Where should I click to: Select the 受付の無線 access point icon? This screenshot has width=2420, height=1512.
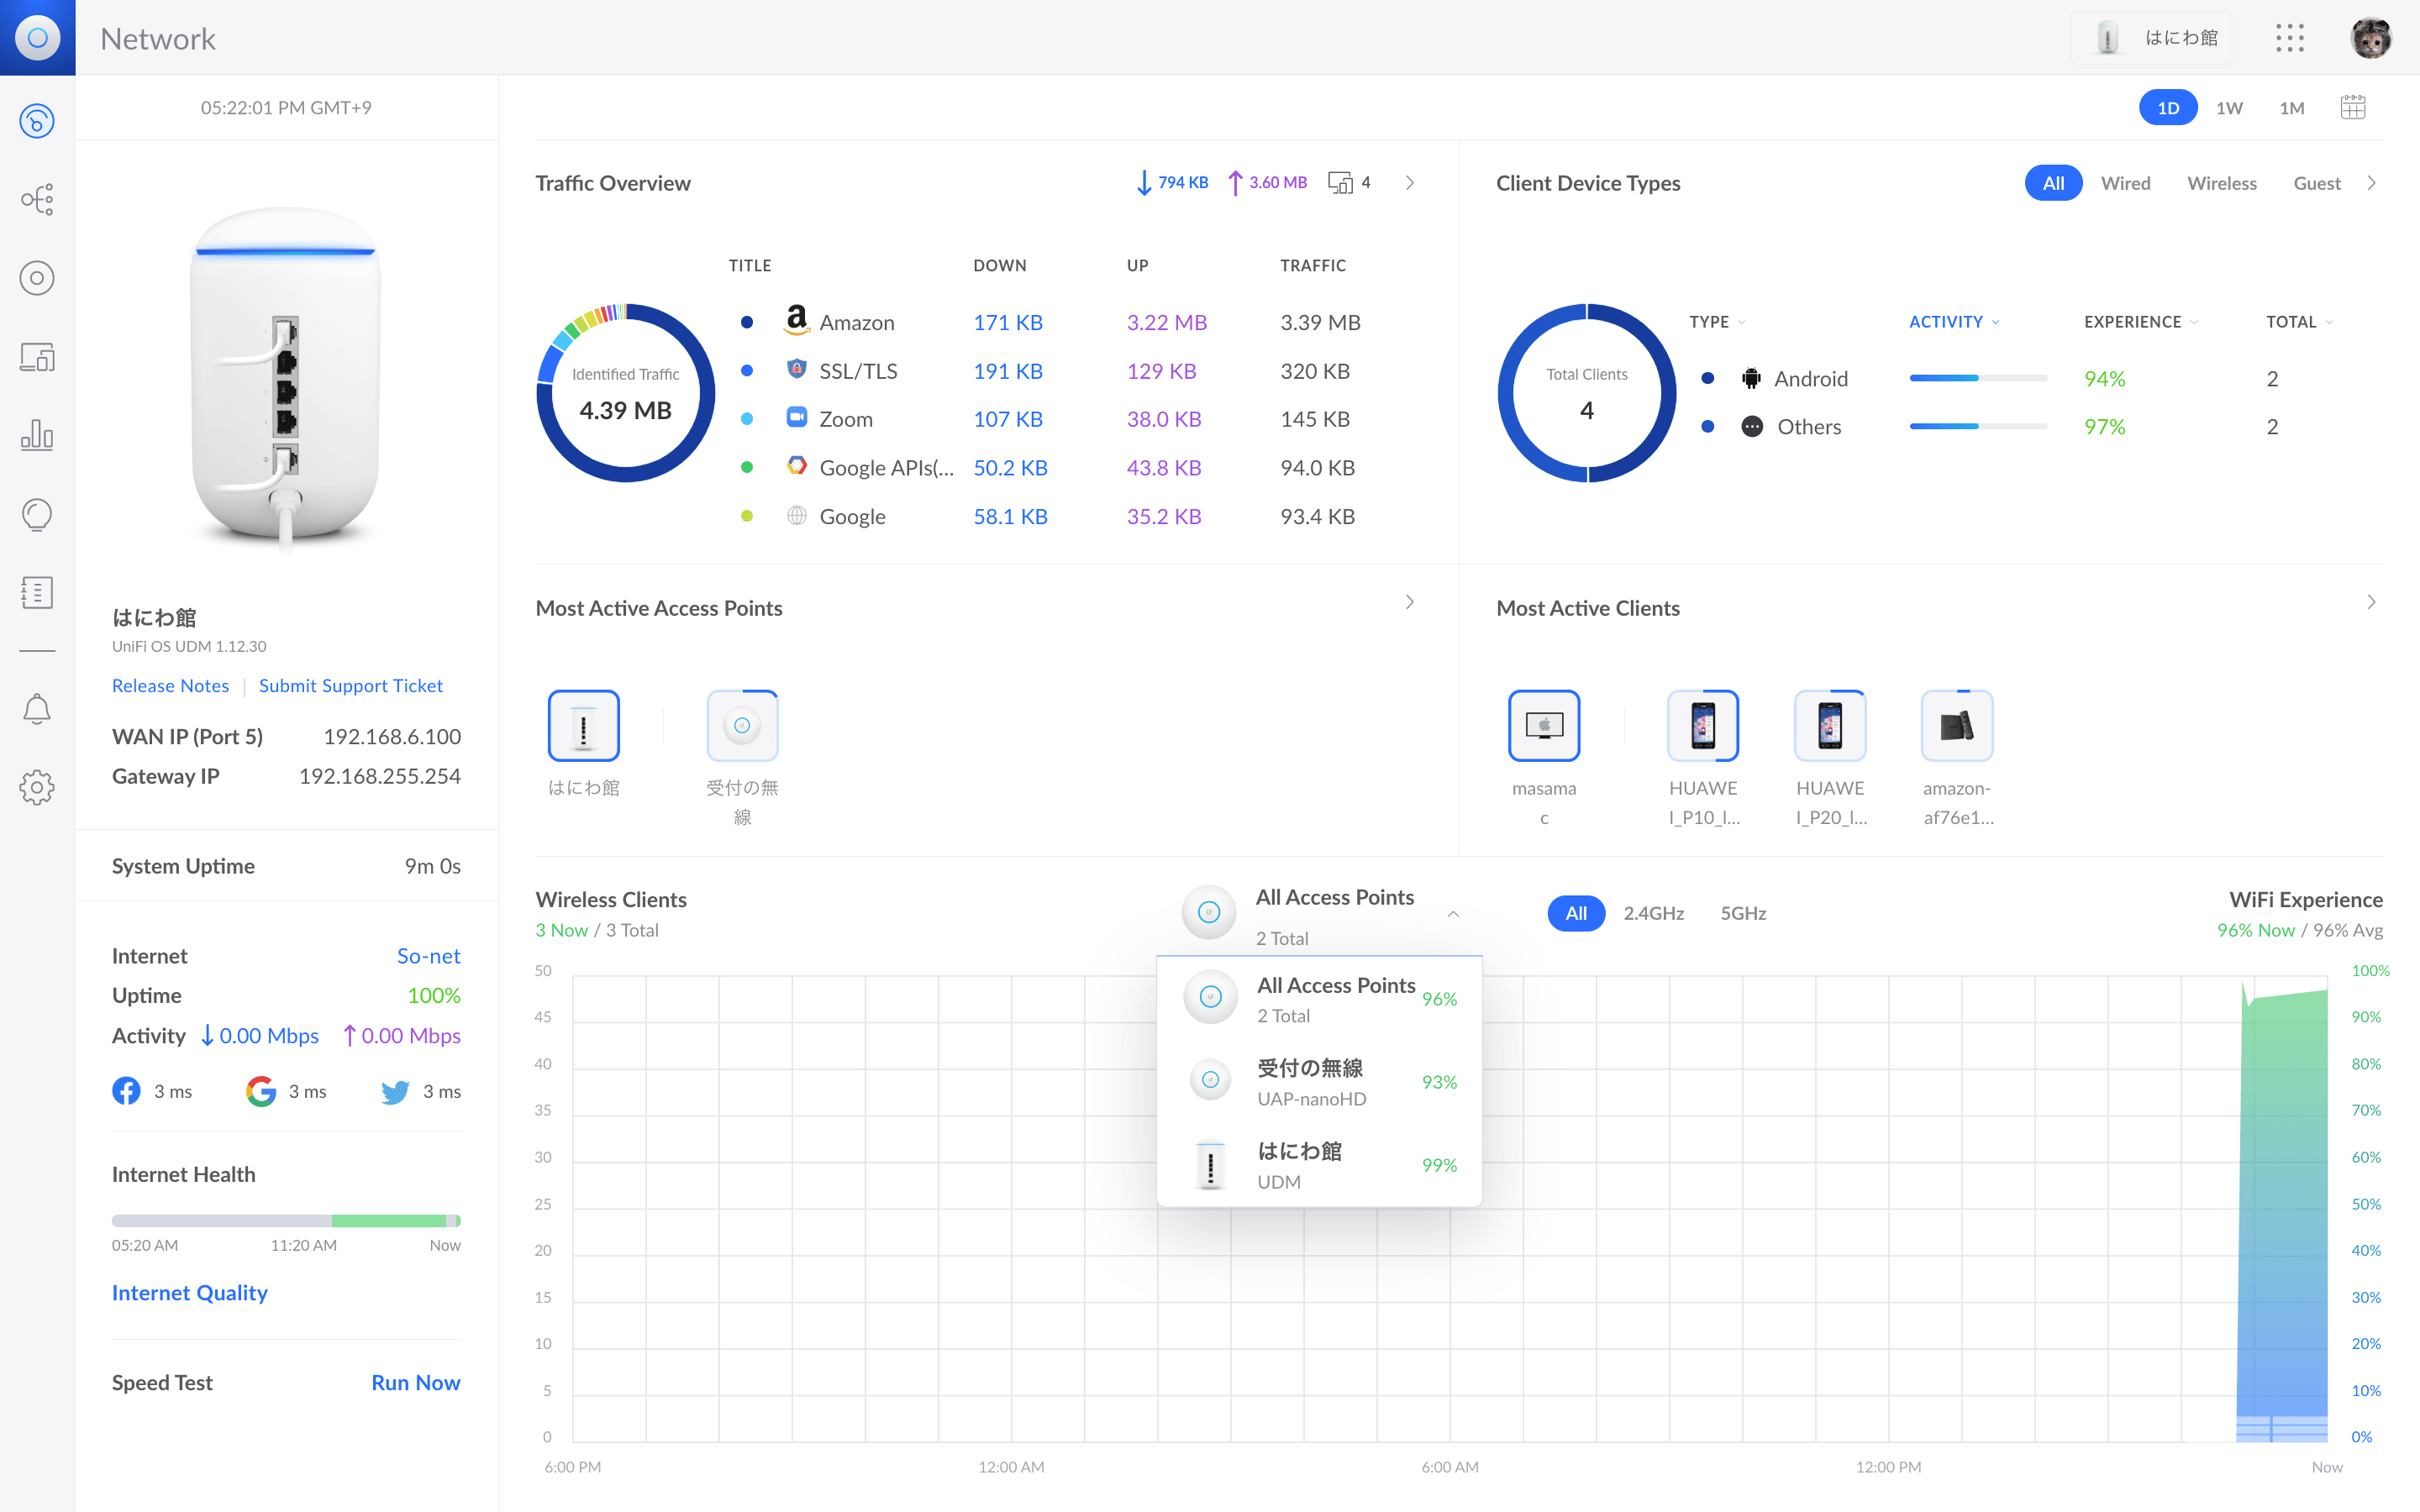(x=742, y=726)
